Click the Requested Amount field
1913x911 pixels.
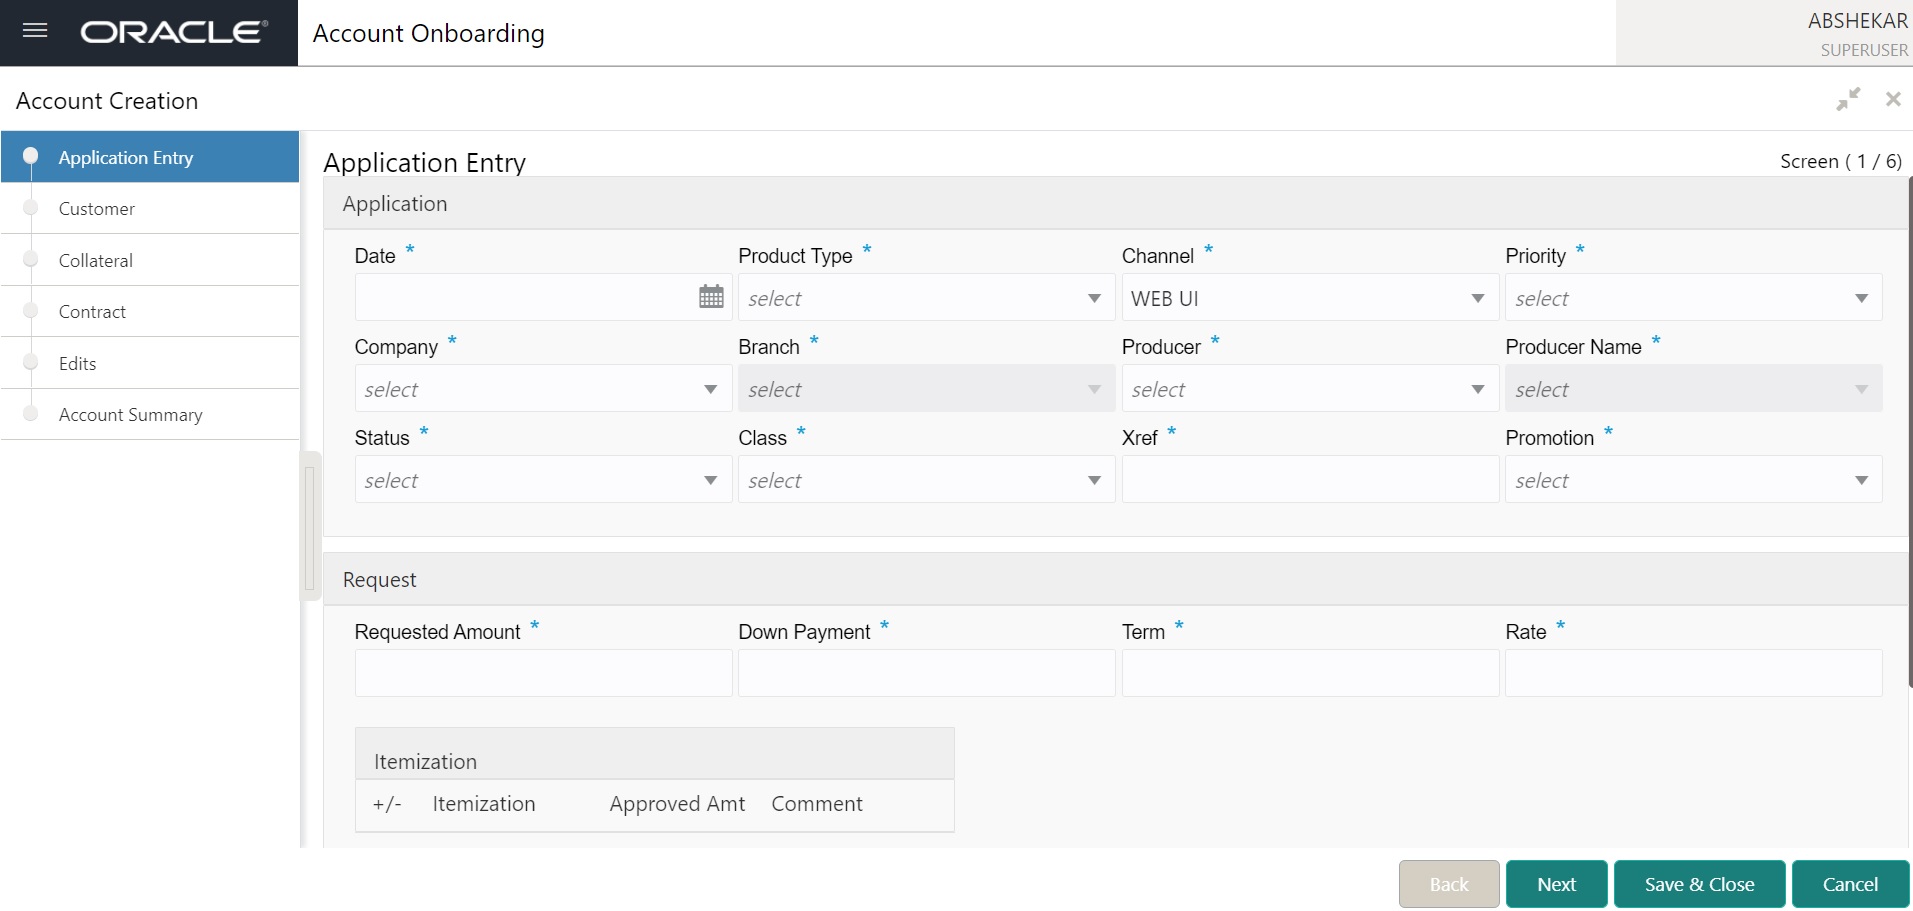tap(543, 673)
